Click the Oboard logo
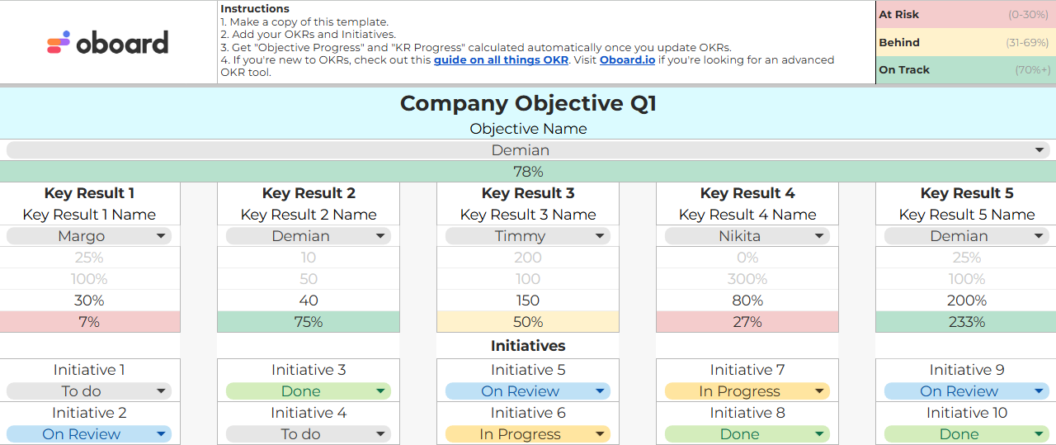The width and height of the screenshot is (1056, 445). tap(108, 43)
